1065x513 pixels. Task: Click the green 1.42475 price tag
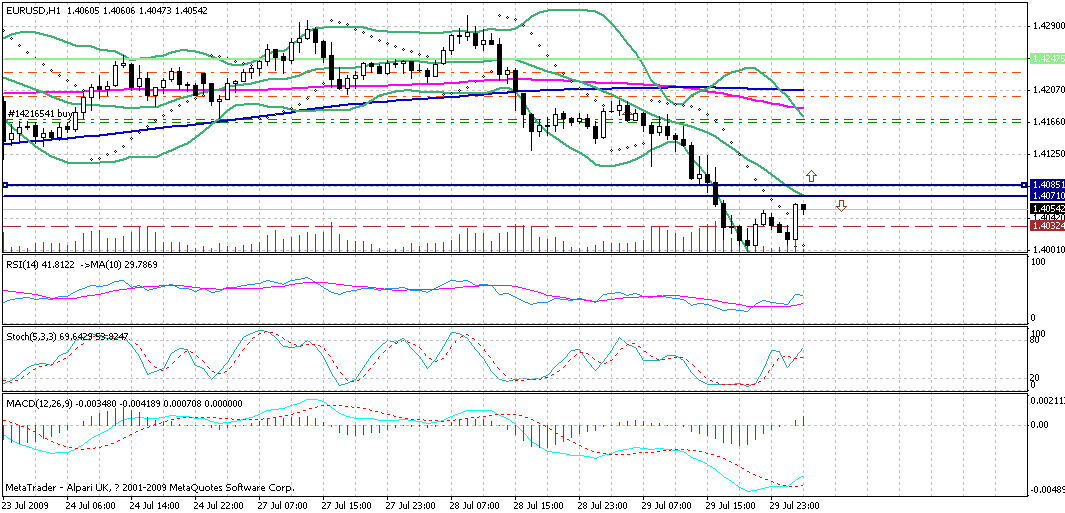(1047, 59)
